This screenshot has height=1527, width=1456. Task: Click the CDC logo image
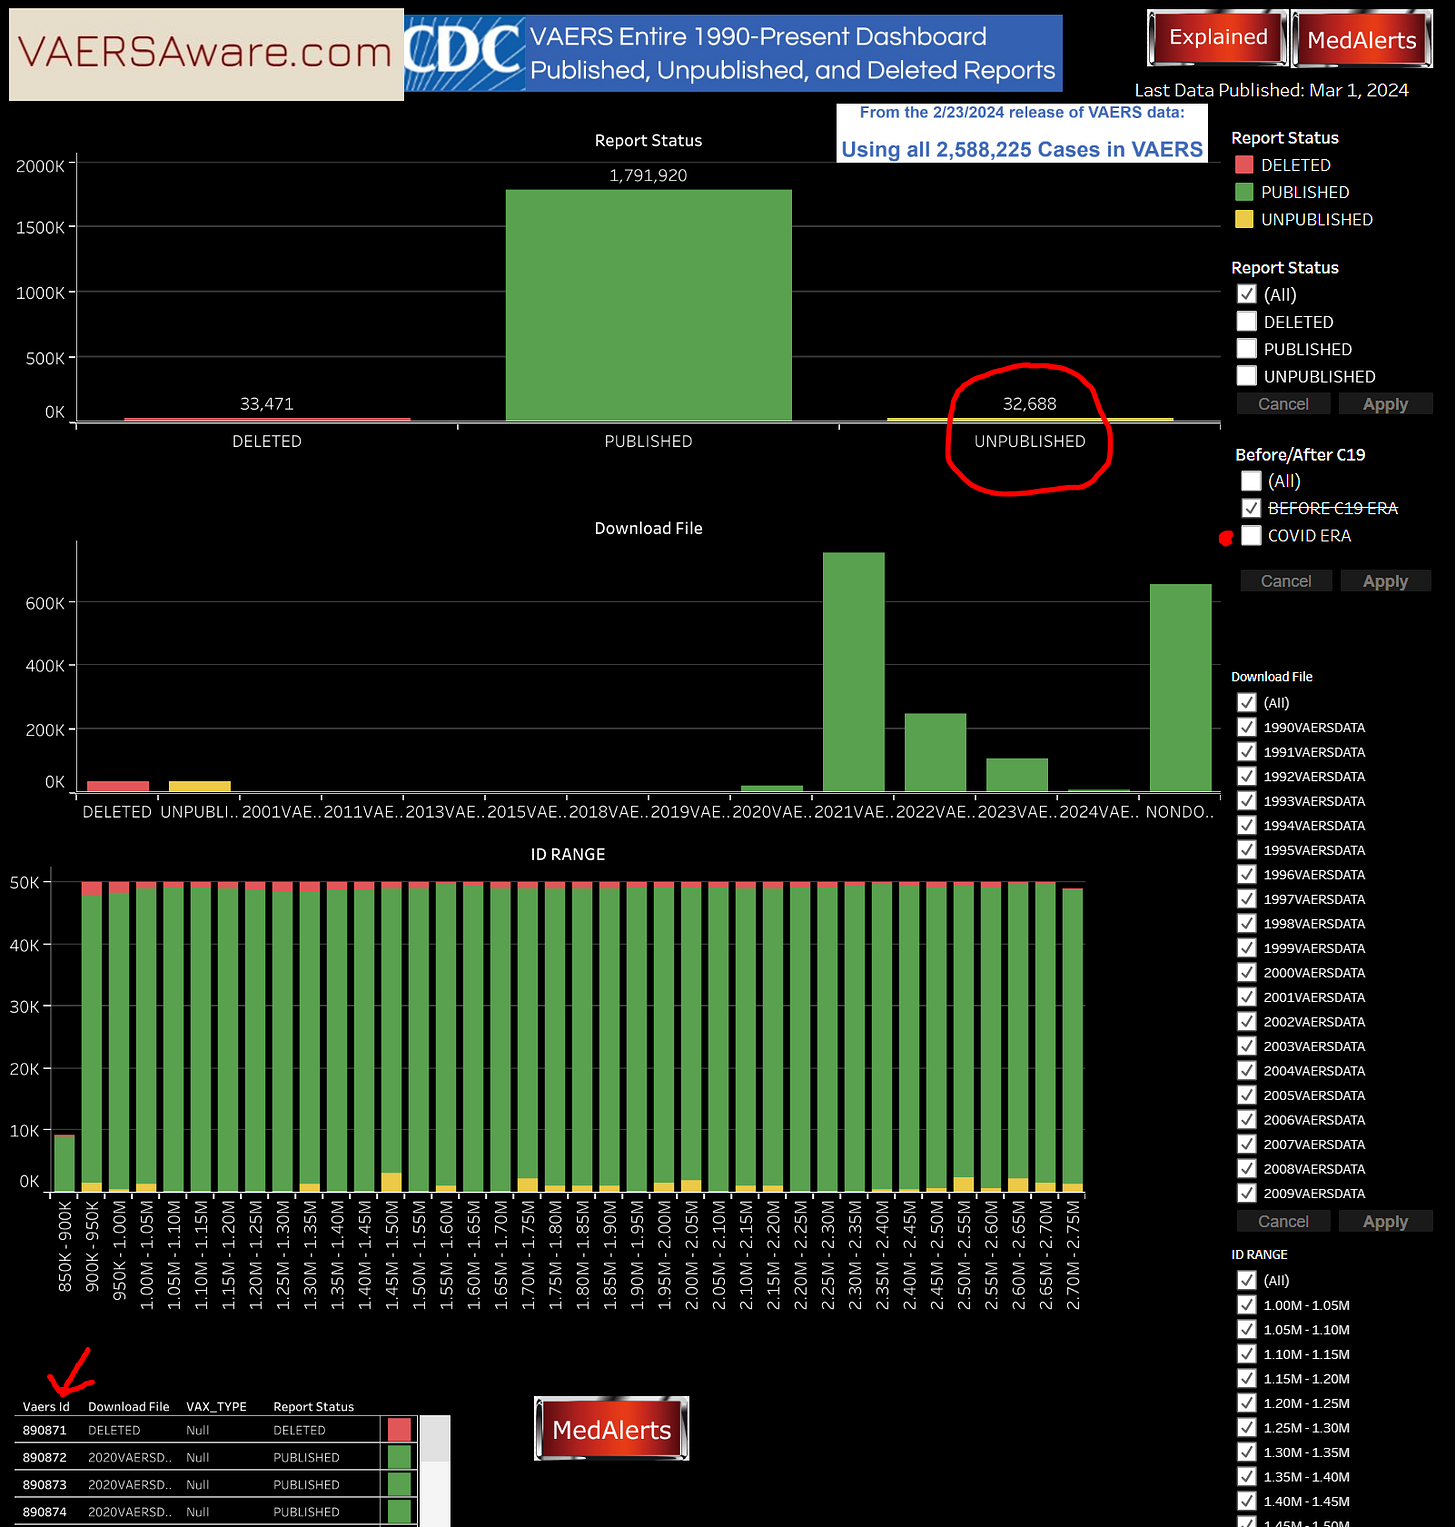[x=465, y=53]
